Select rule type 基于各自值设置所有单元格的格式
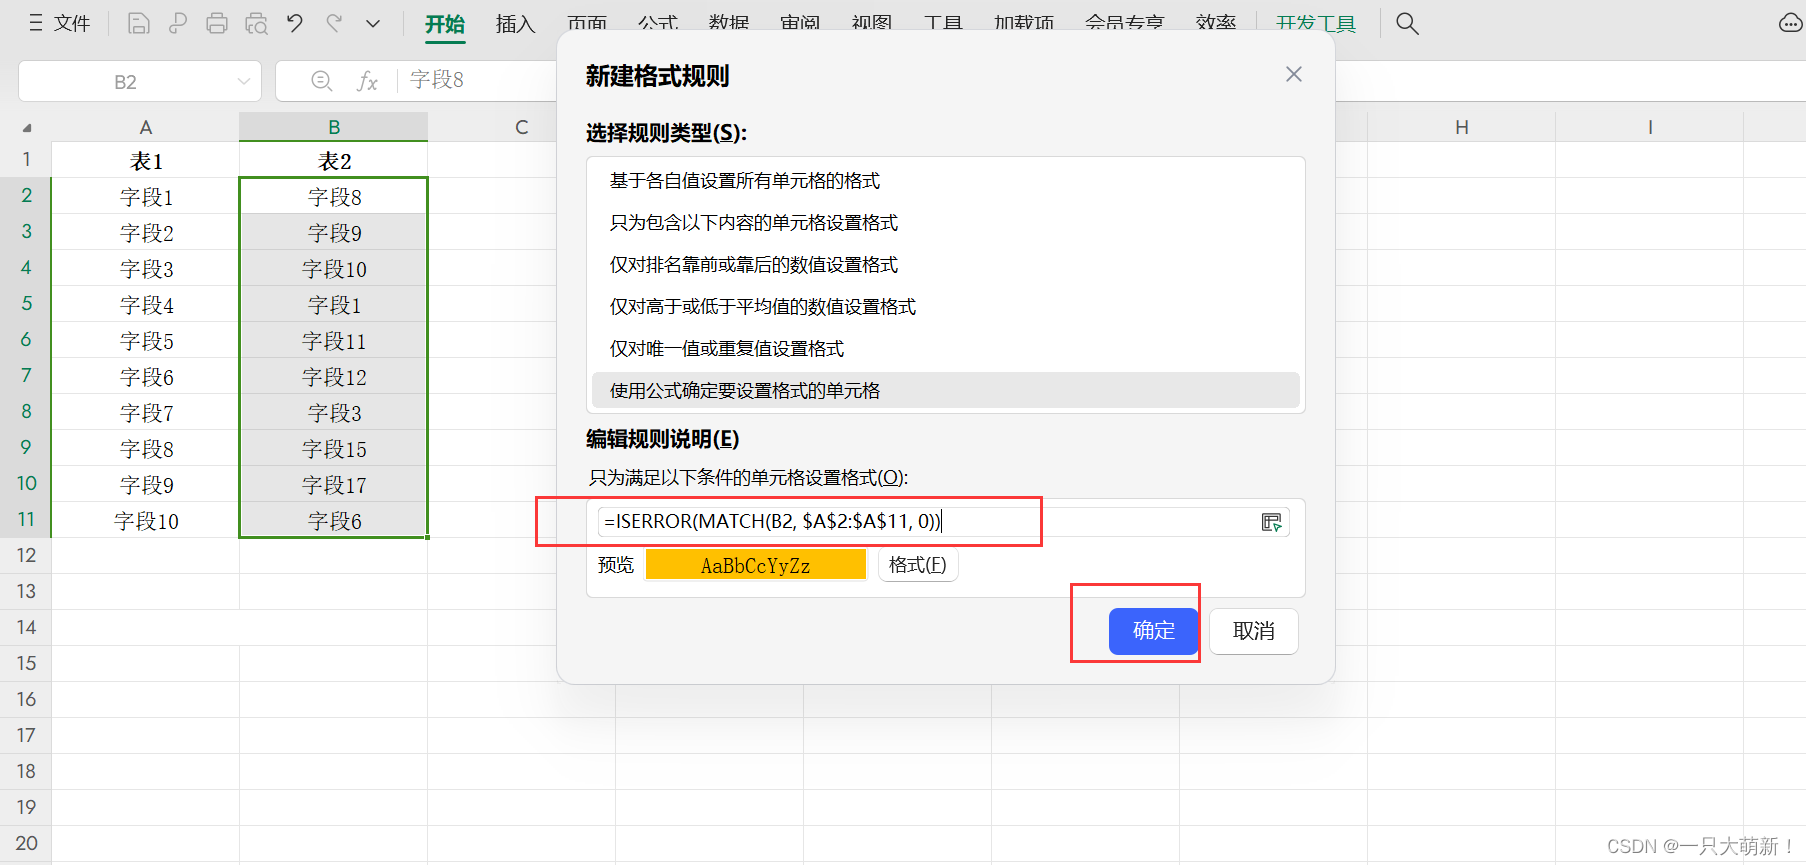This screenshot has height=865, width=1806. (946, 181)
